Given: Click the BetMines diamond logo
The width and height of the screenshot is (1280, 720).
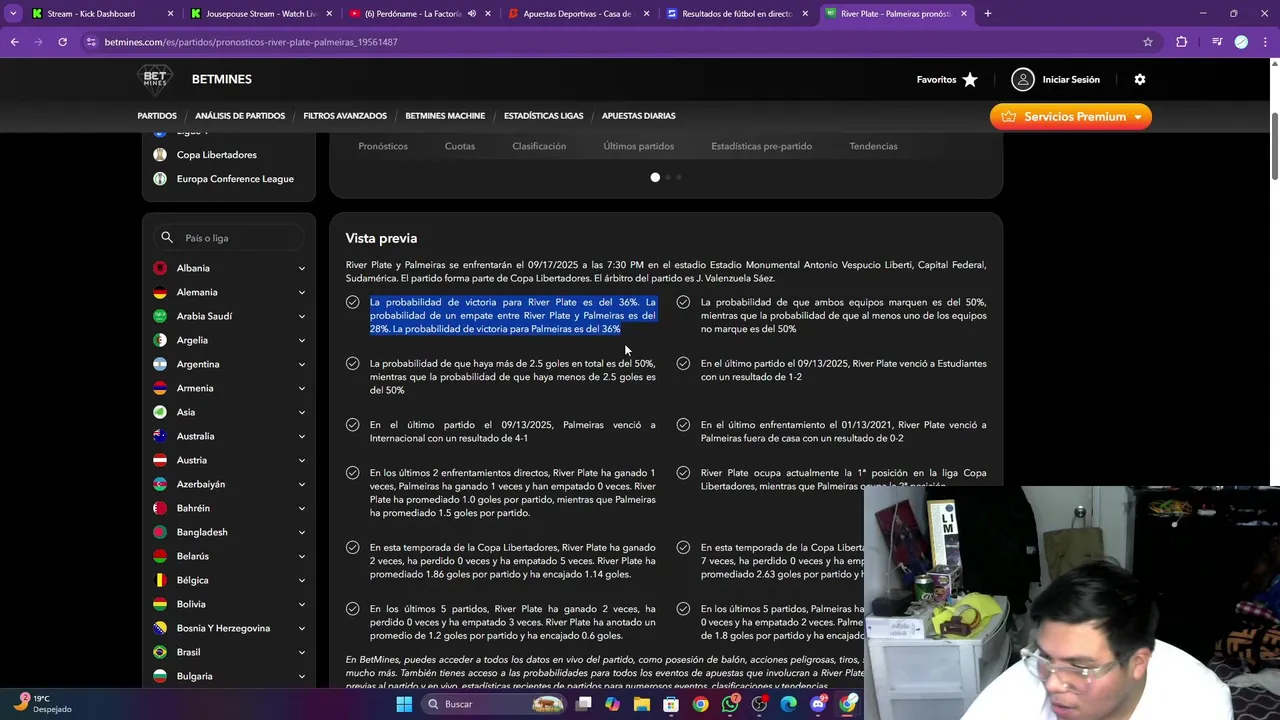Looking at the screenshot, I should tap(155, 79).
